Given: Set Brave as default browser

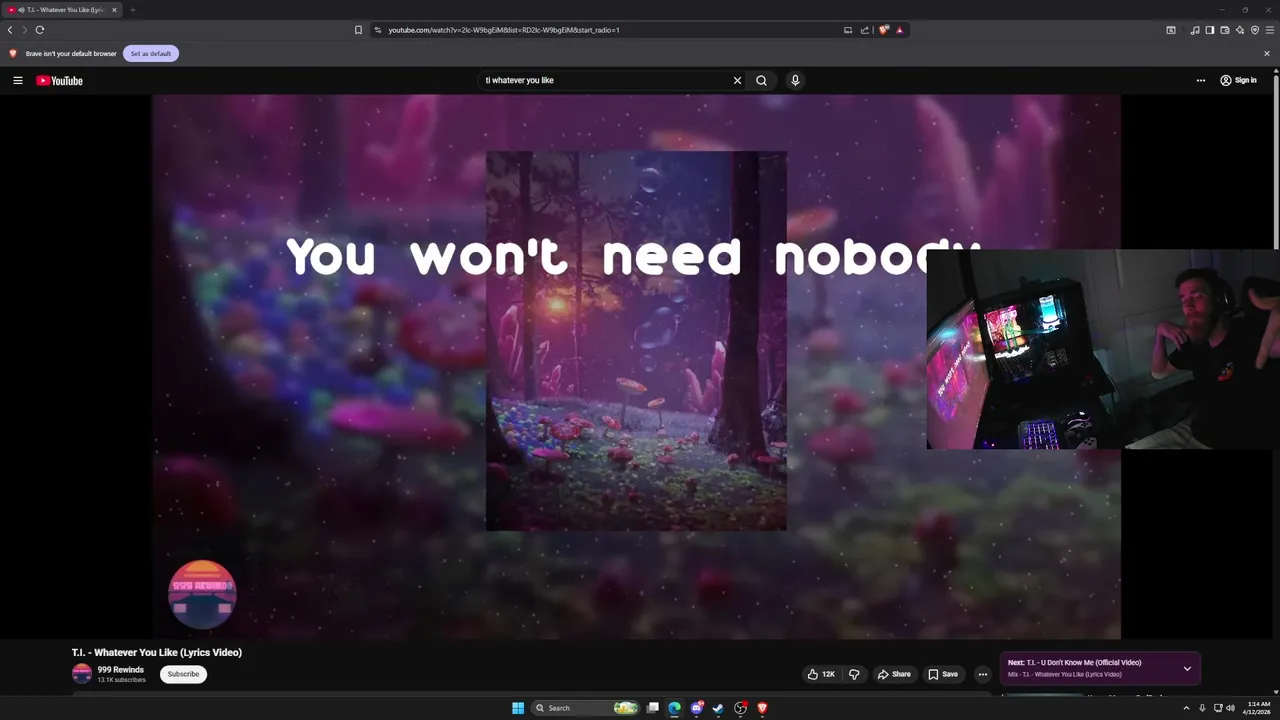Looking at the screenshot, I should click(151, 53).
